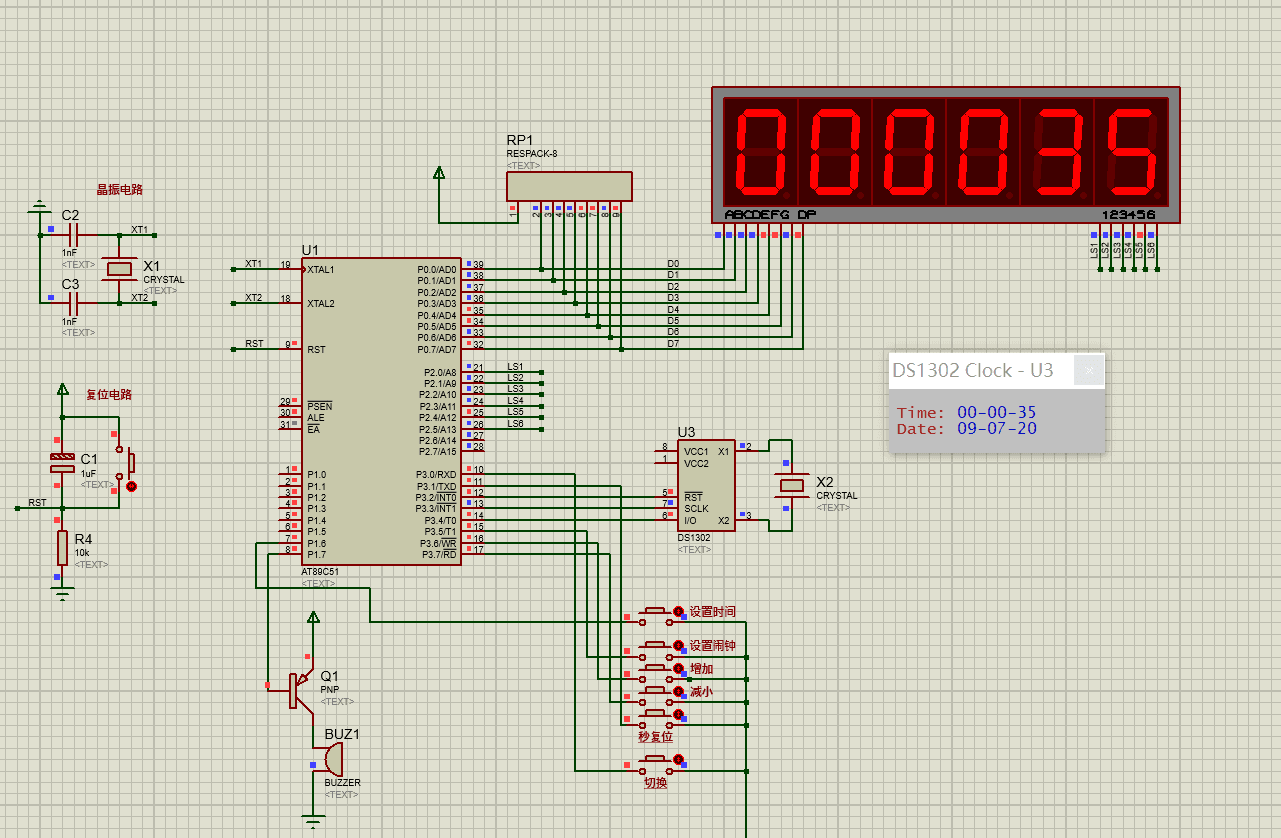This screenshot has height=838, width=1281.
Task: Select capacitor C3 symbol
Action: [71, 301]
